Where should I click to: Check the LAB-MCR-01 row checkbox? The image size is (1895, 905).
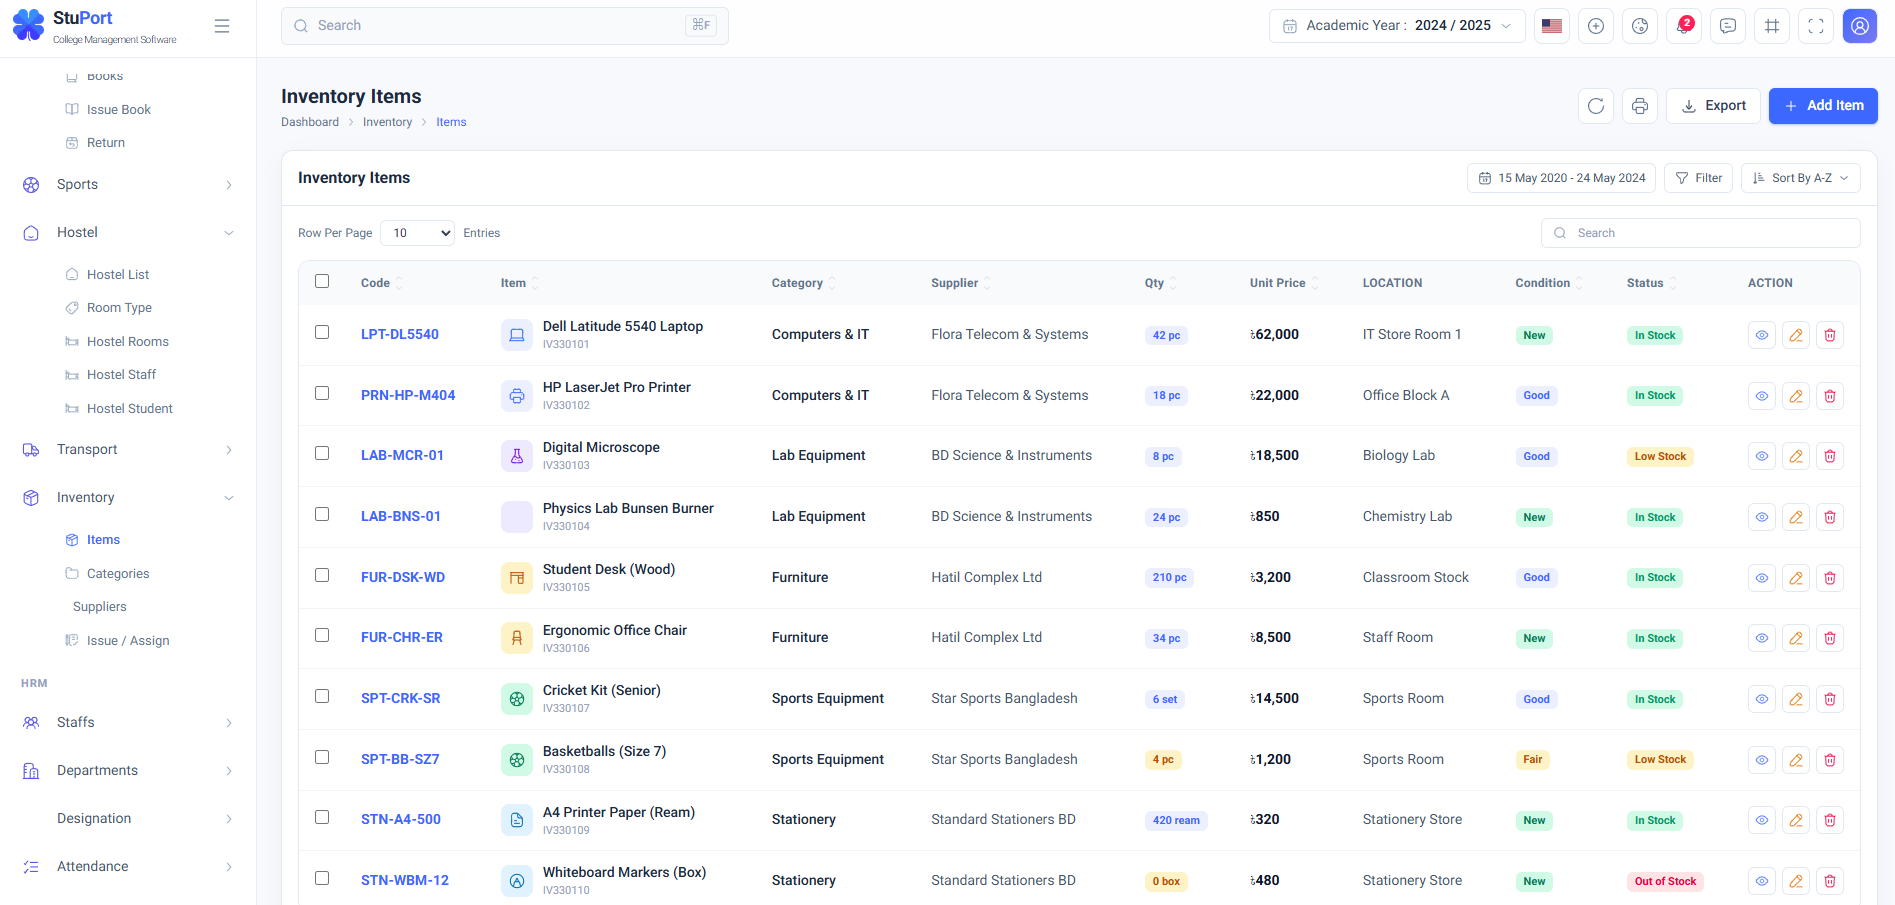point(322,453)
